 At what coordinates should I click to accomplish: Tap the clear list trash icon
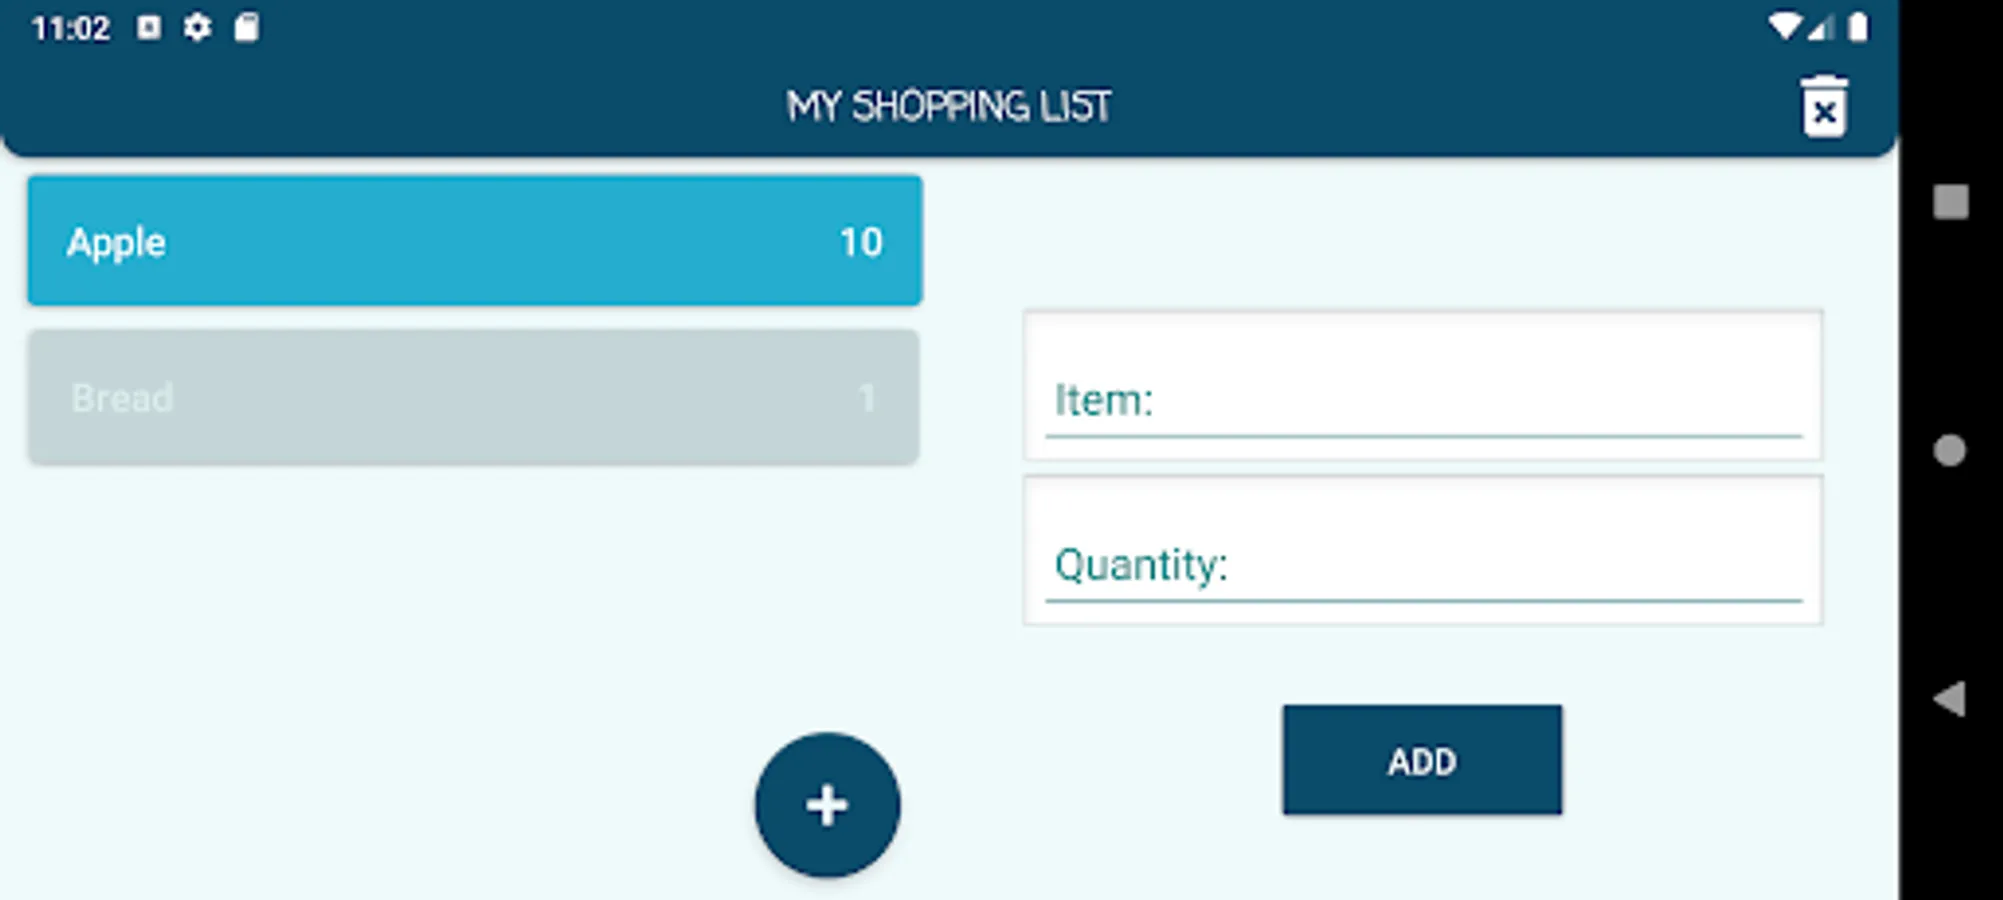pyautogui.click(x=1824, y=106)
